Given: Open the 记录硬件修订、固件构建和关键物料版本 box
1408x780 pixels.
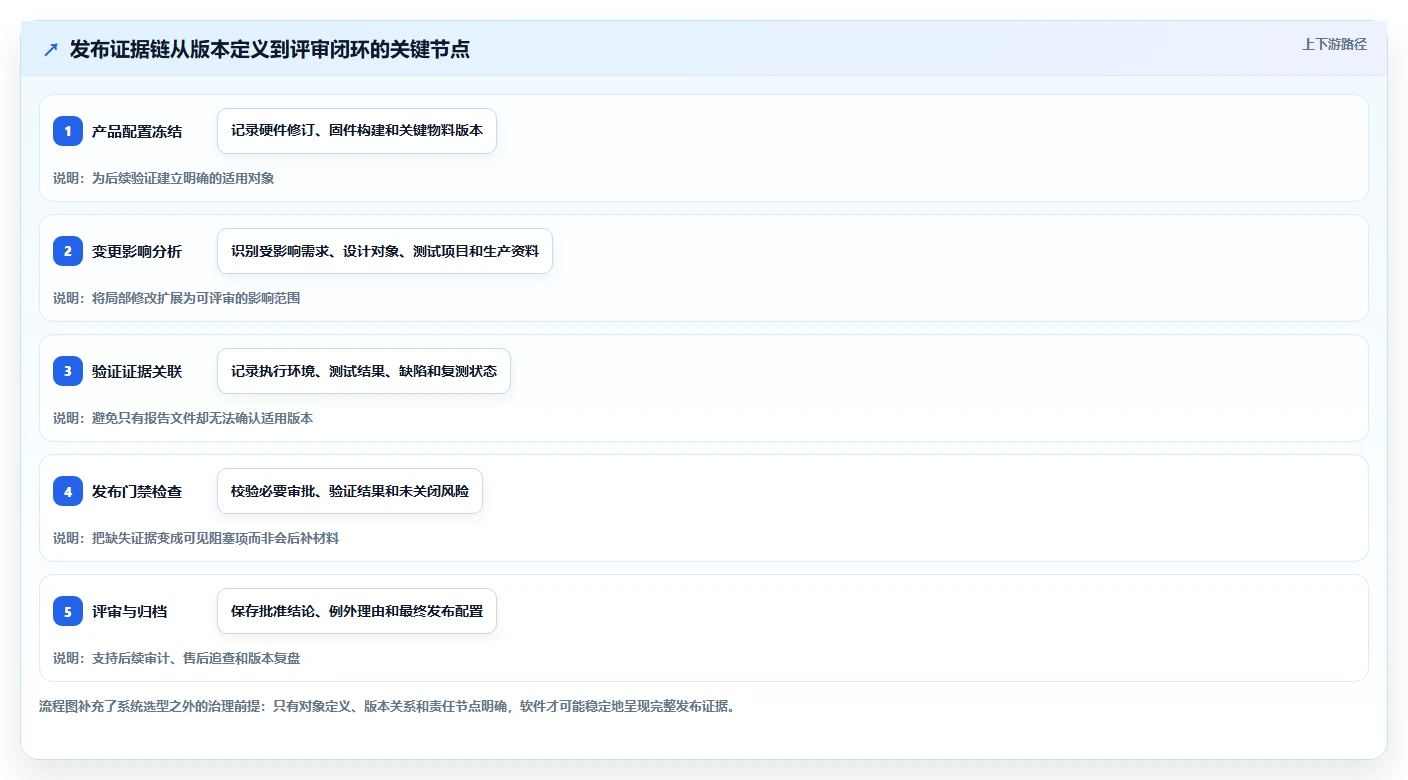Looking at the screenshot, I should click(357, 131).
